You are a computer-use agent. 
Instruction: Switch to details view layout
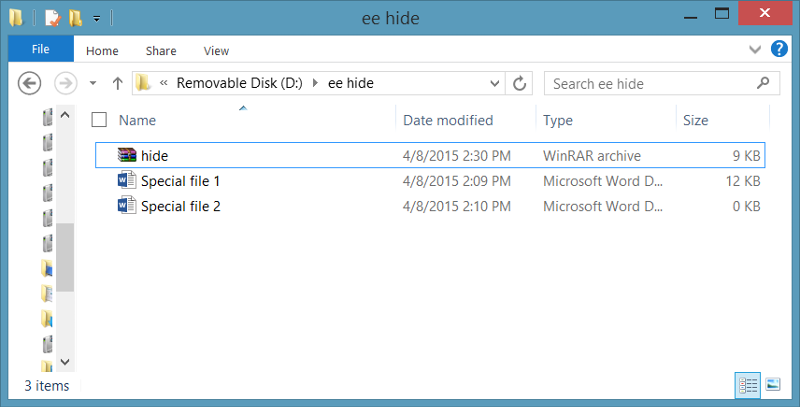pos(748,385)
